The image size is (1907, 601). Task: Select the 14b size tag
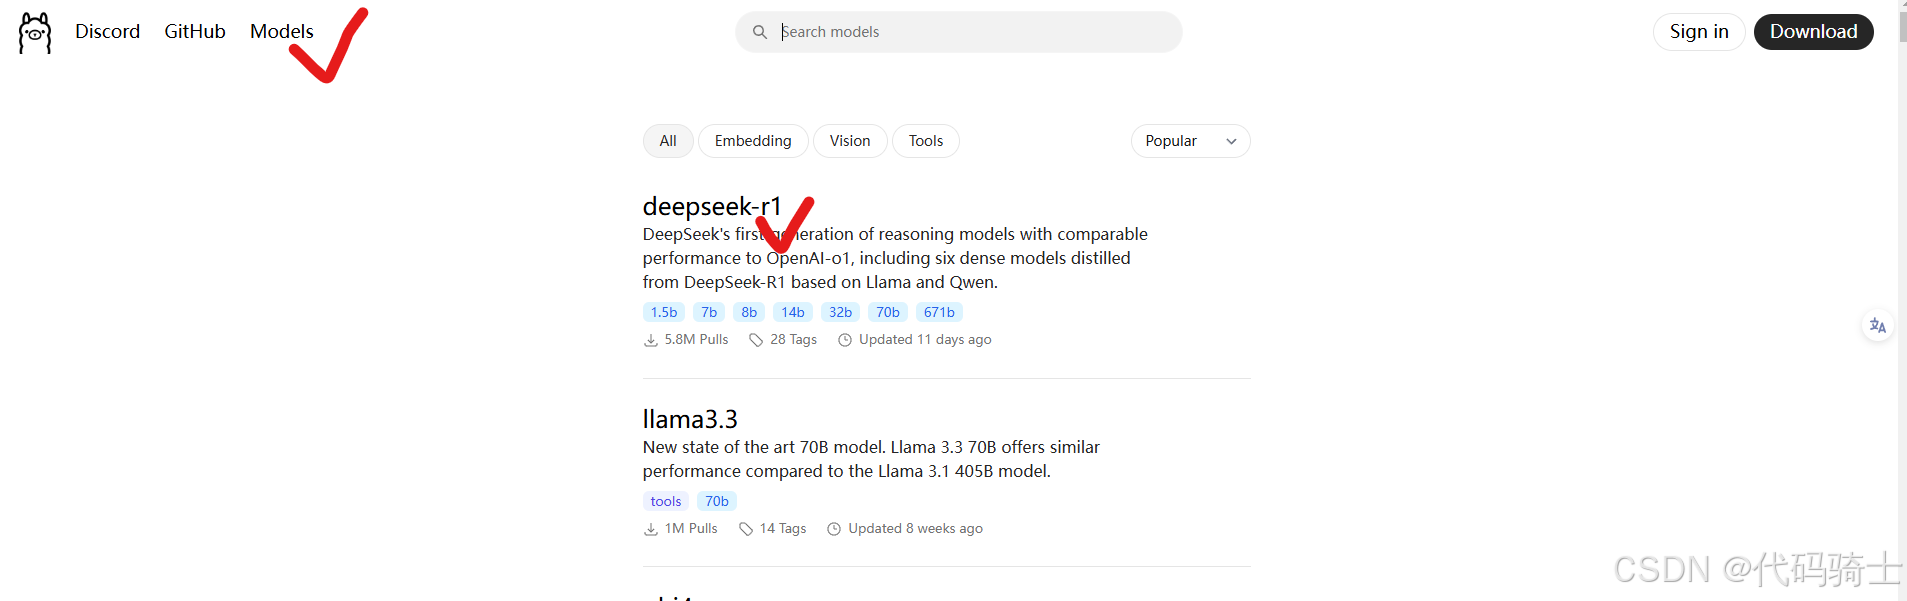(x=793, y=312)
